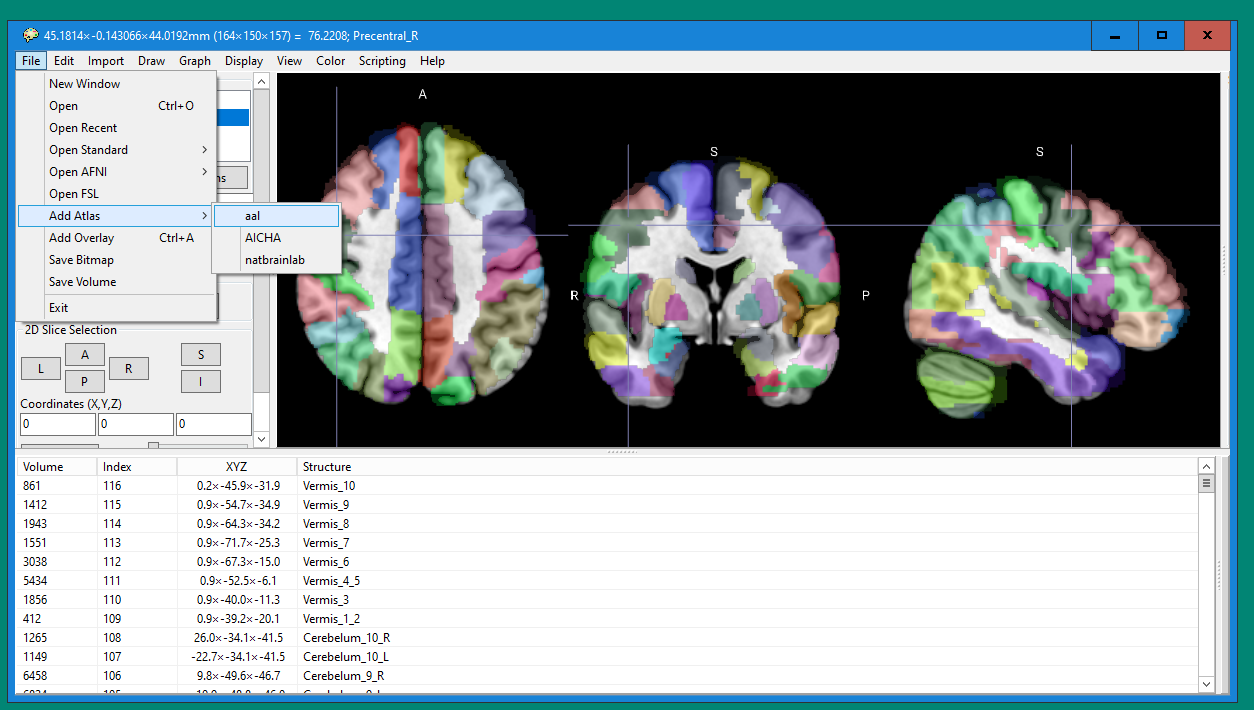Pick natbrainlab from the Add Atlas submenu

[x=276, y=260]
